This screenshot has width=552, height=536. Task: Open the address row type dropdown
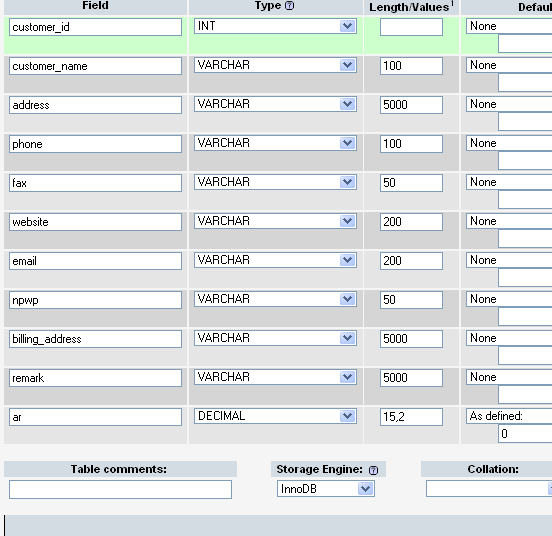[x=275, y=104]
